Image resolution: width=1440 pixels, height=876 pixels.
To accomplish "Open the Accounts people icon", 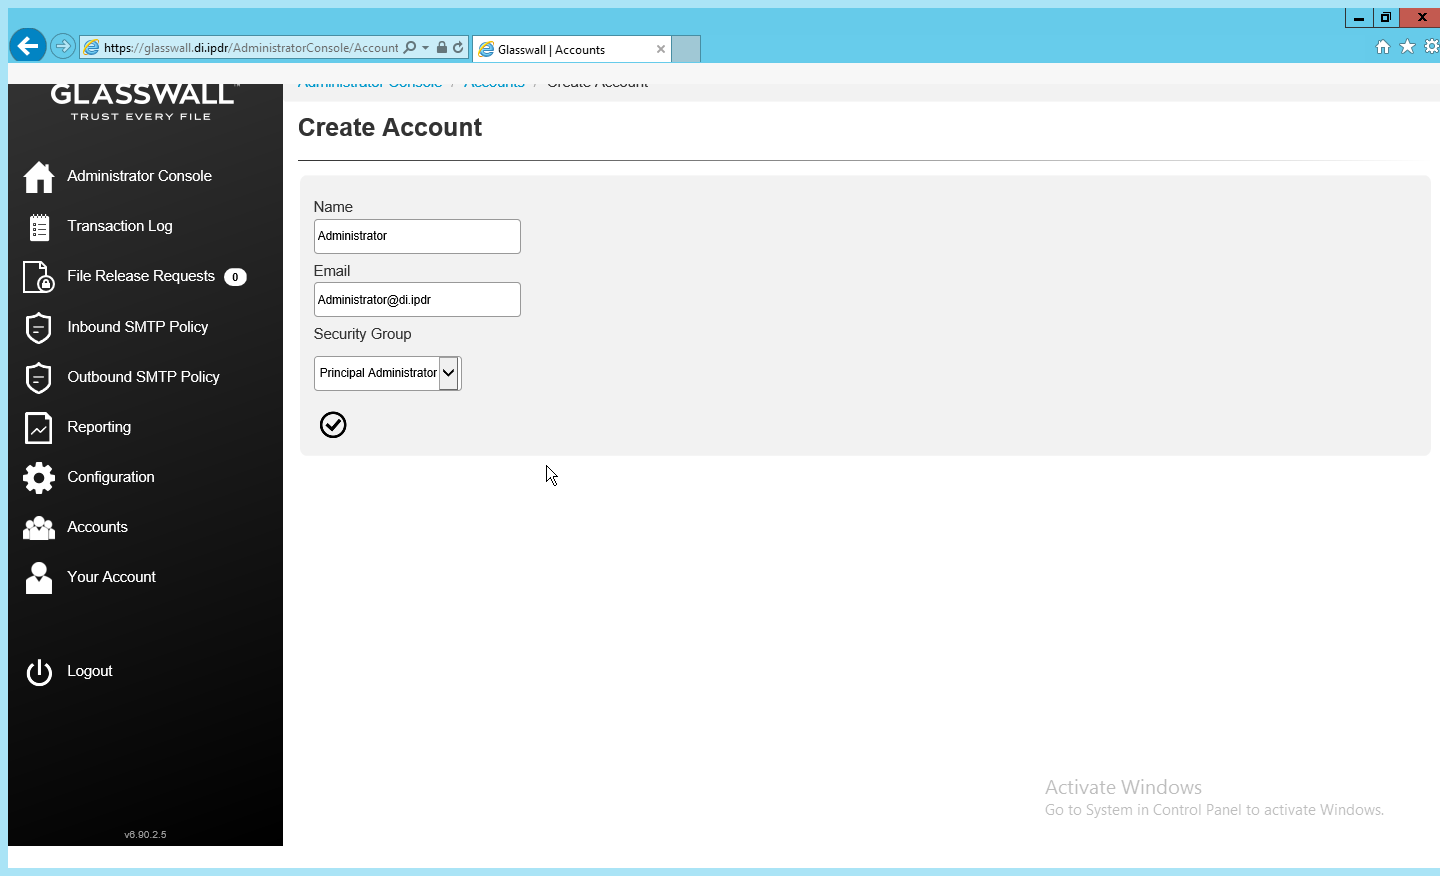I will (x=39, y=528).
